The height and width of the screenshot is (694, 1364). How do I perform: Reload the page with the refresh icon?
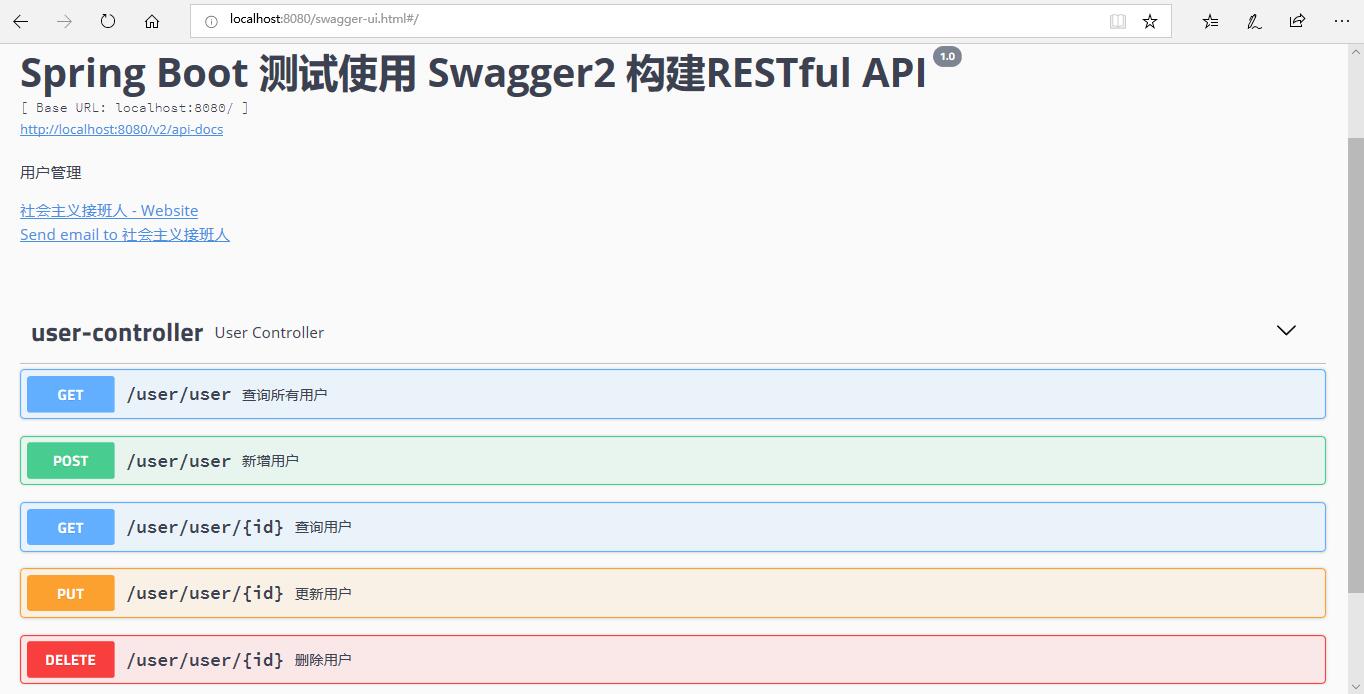coord(108,21)
